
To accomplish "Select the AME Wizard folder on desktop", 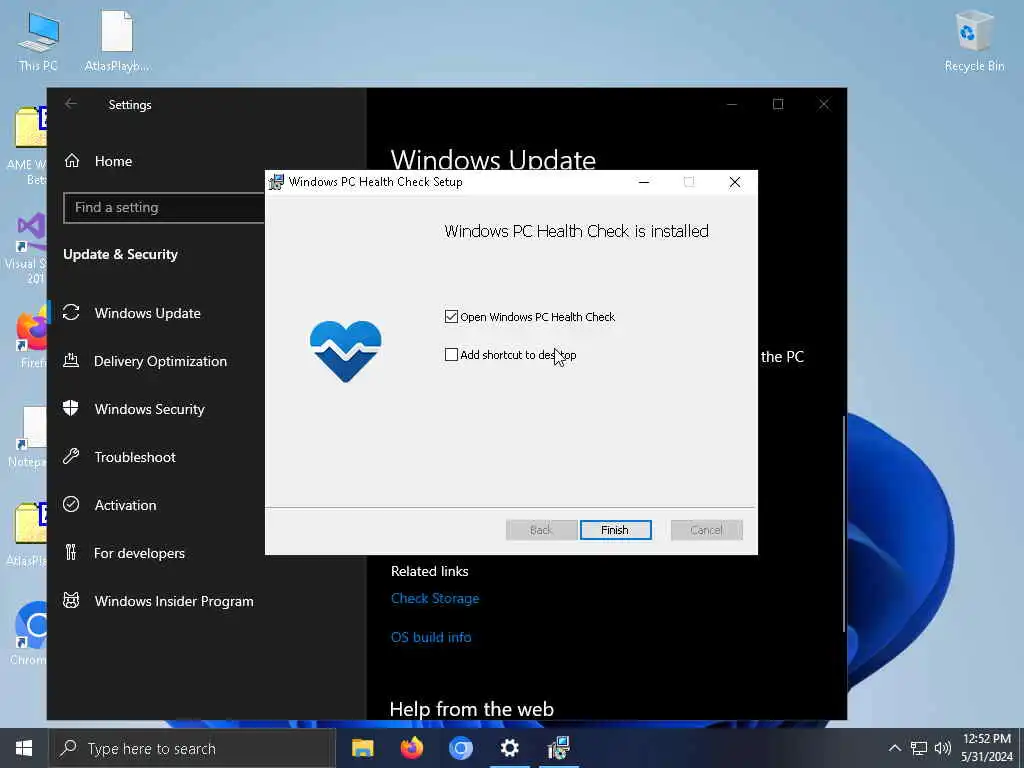I will tap(27, 146).
